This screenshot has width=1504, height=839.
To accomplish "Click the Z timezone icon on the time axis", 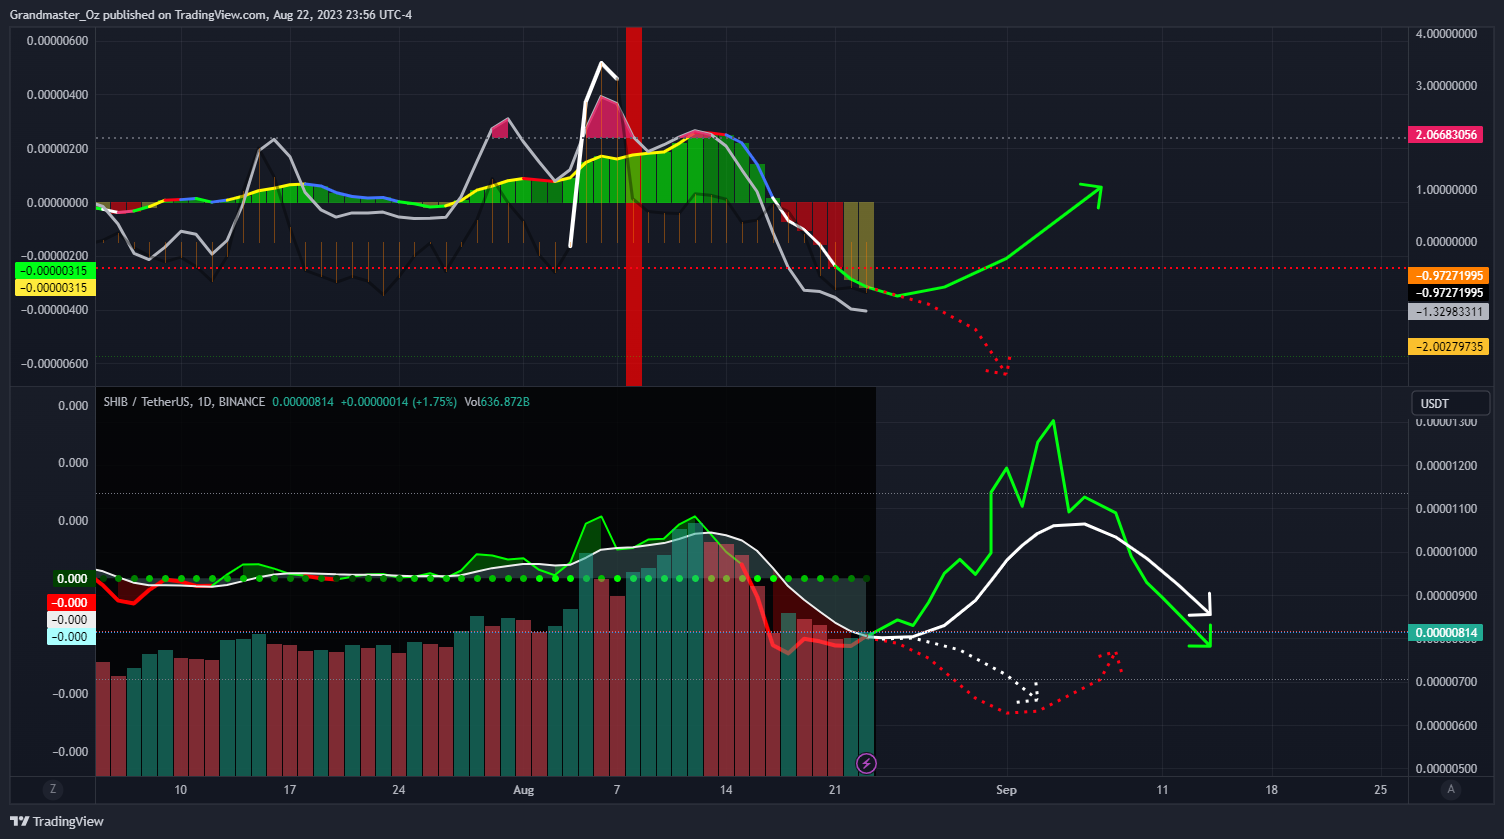I will click(52, 789).
